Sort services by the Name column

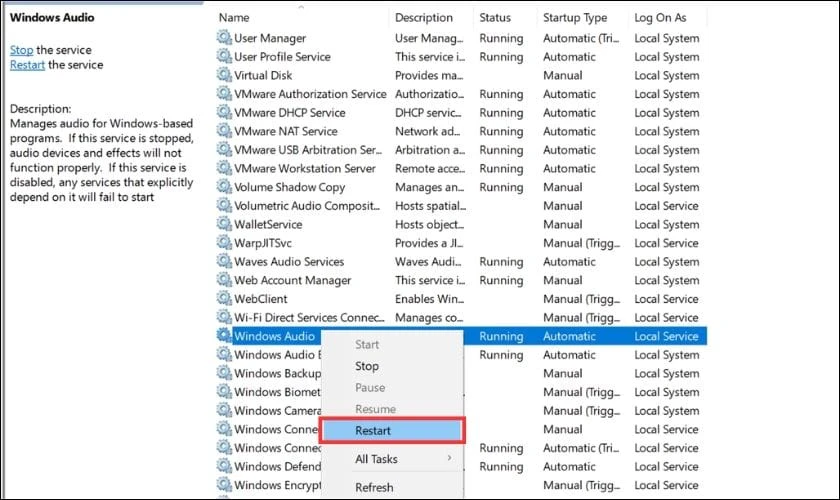(x=234, y=18)
